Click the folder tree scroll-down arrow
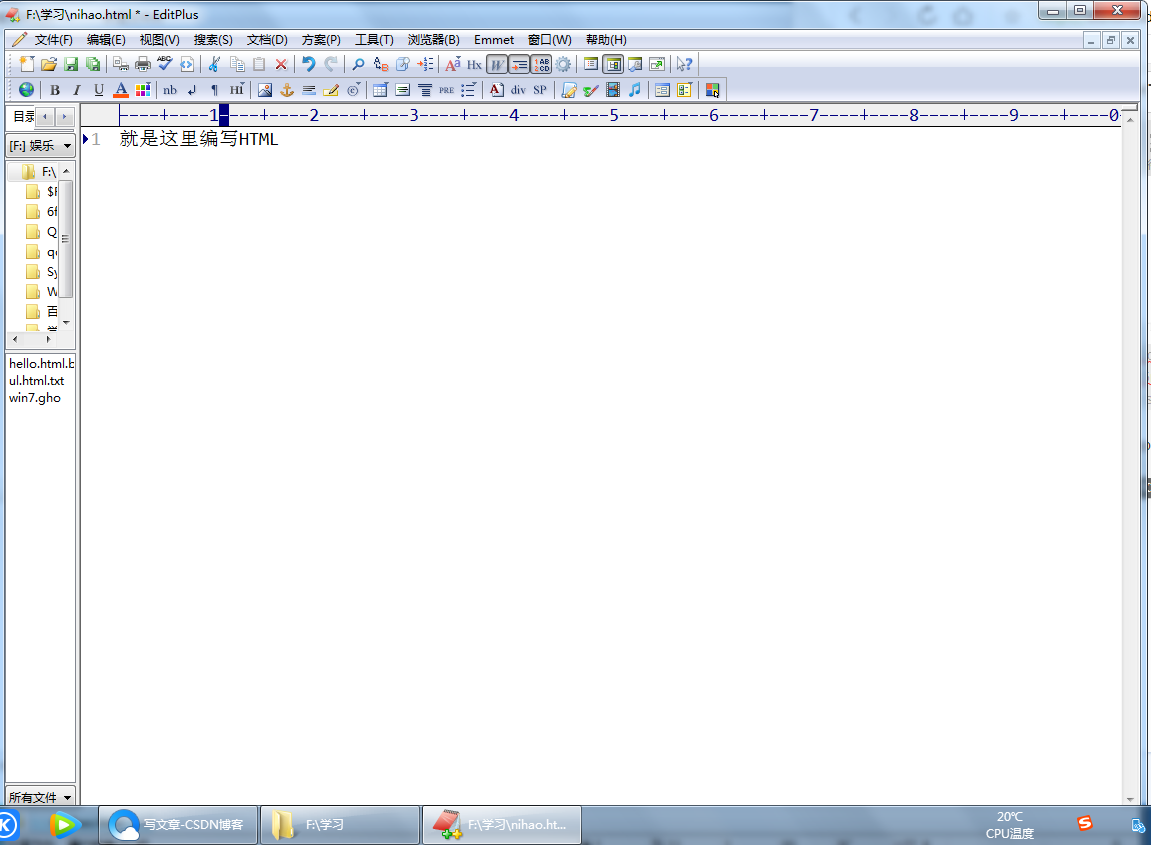This screenshot has width=1151, height=845. (66, 323)
